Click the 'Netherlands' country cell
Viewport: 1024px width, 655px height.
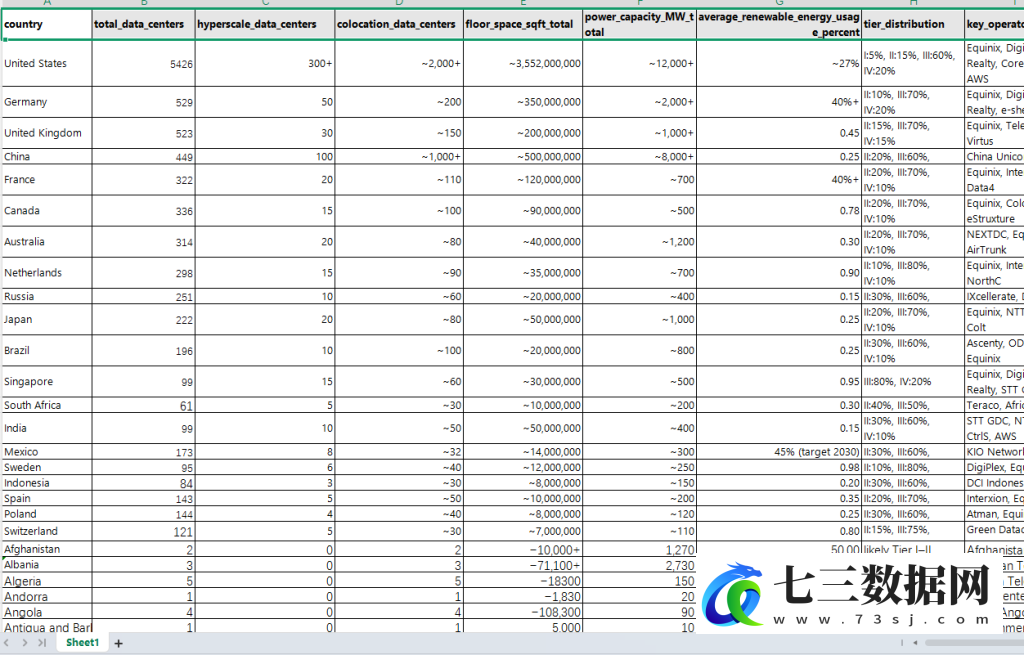[47, 273]
